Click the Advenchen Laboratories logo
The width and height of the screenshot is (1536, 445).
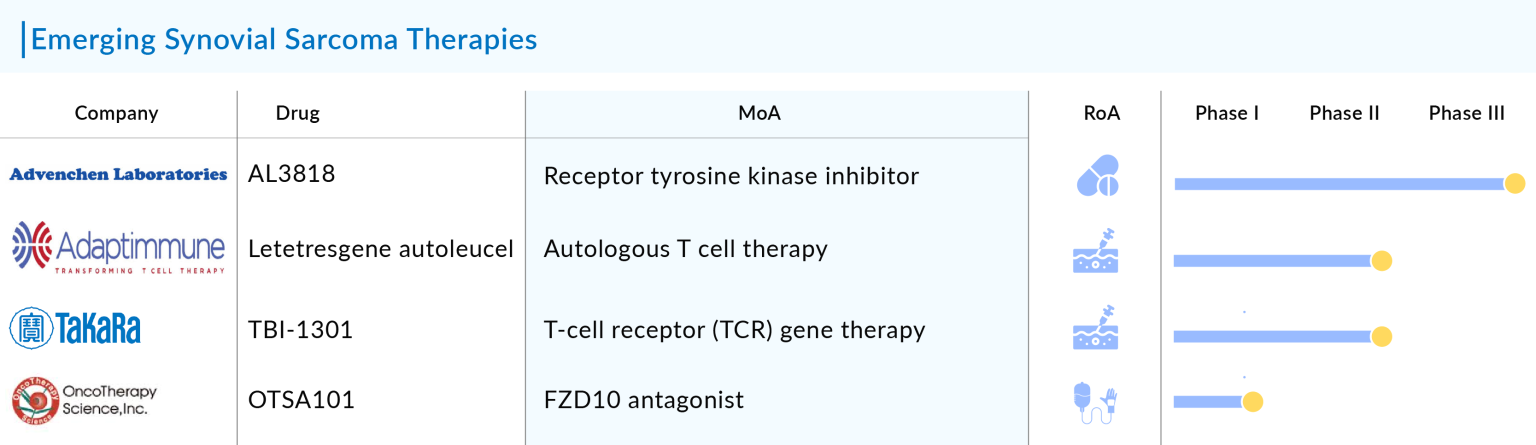[x=118, y=175]
